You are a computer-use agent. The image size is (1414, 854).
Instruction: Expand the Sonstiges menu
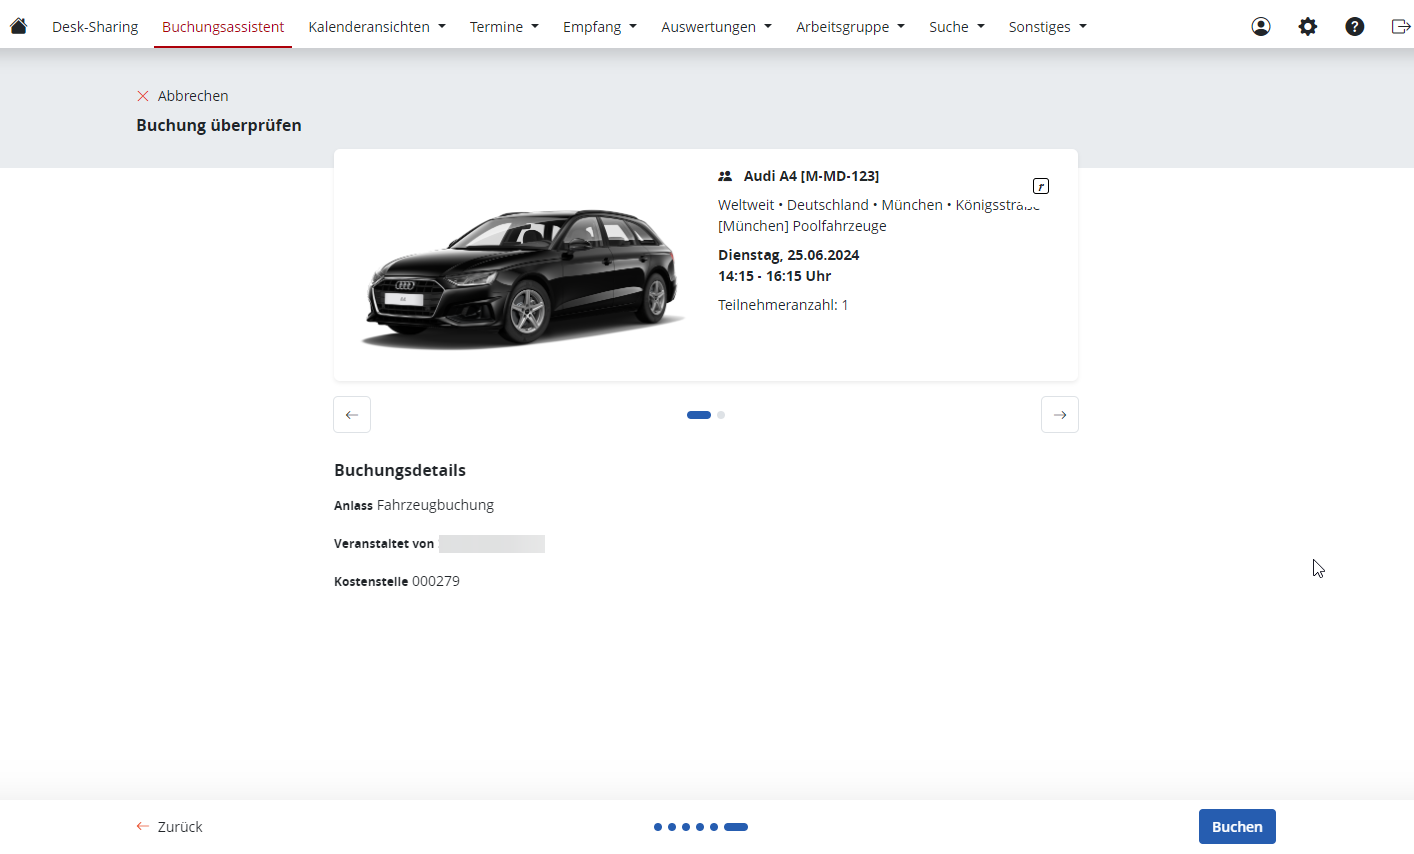[x=1048, y=27]
